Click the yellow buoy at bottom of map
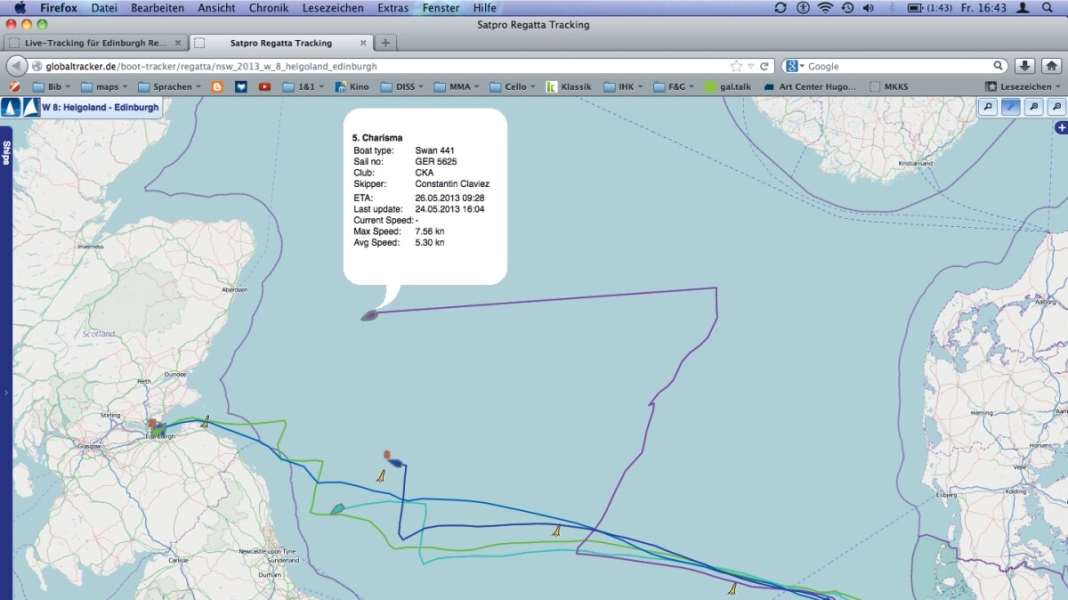 point(733,588)
